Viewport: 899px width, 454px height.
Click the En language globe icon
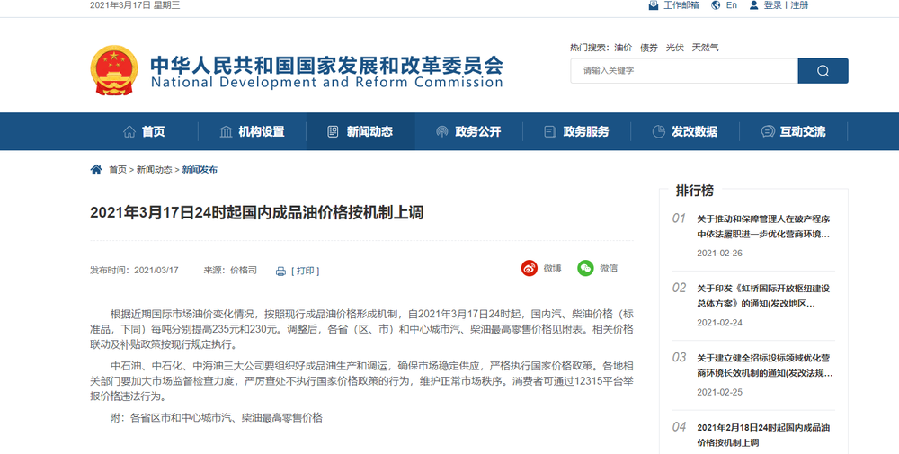[715, 6]
